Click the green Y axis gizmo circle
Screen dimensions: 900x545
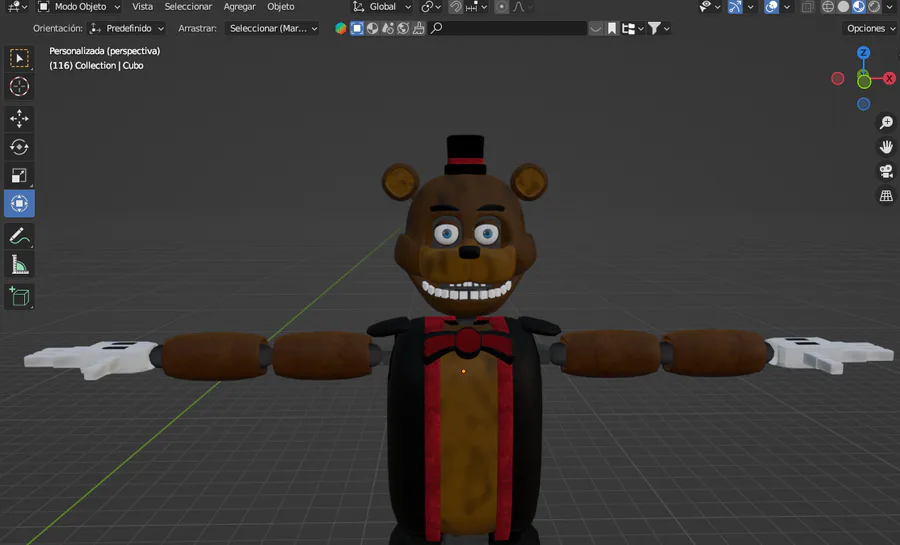(864, 81)
